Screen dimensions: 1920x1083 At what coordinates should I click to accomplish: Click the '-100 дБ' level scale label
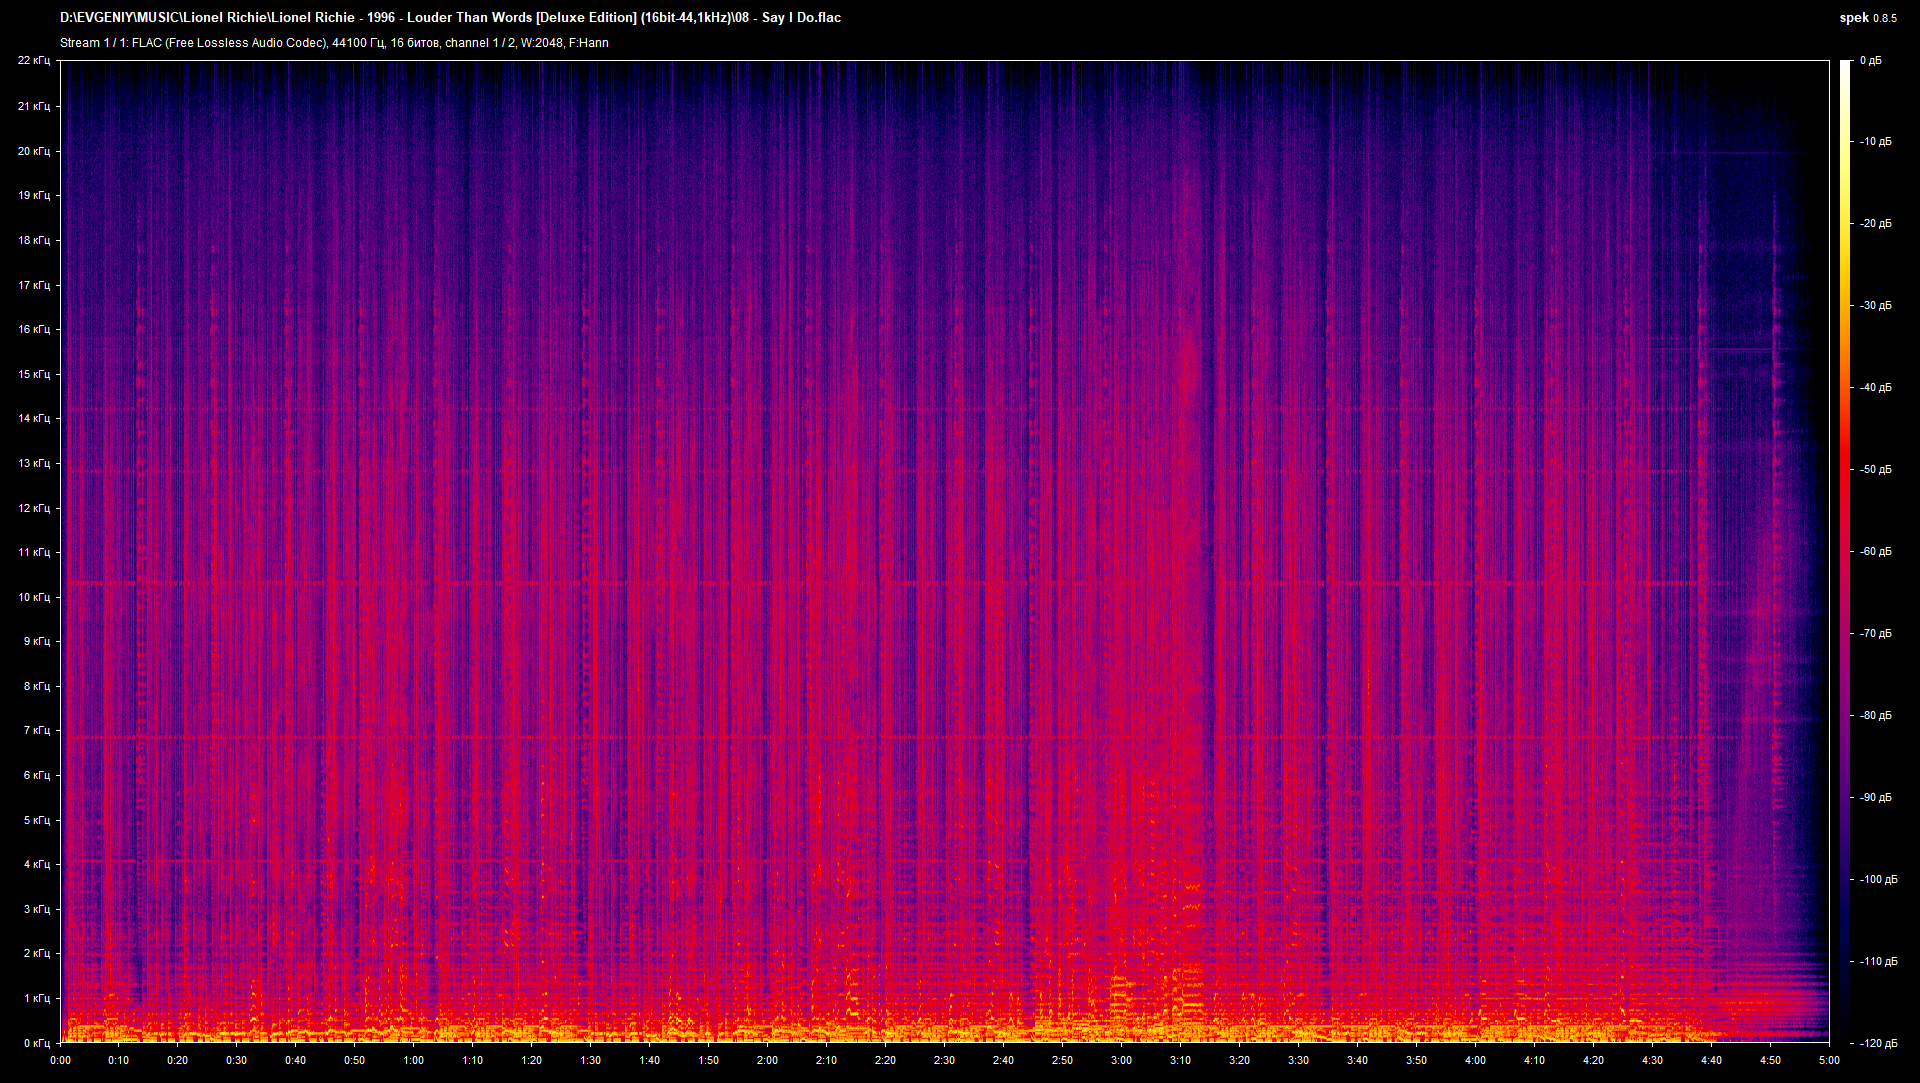coord(1879,880)
